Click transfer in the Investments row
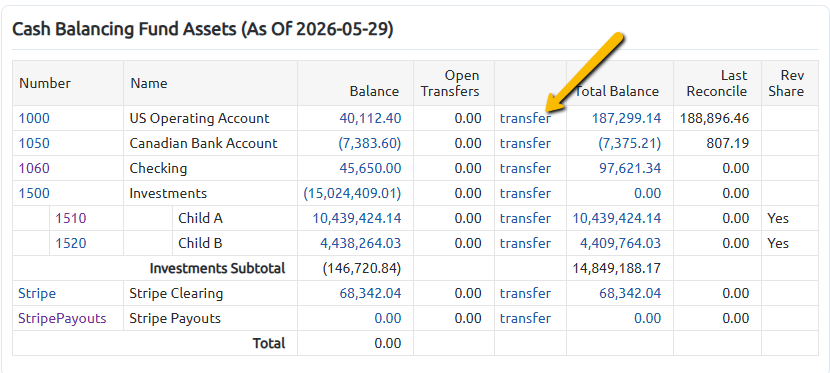This screenshot has height=373, width=830. (x=526, y=194)
